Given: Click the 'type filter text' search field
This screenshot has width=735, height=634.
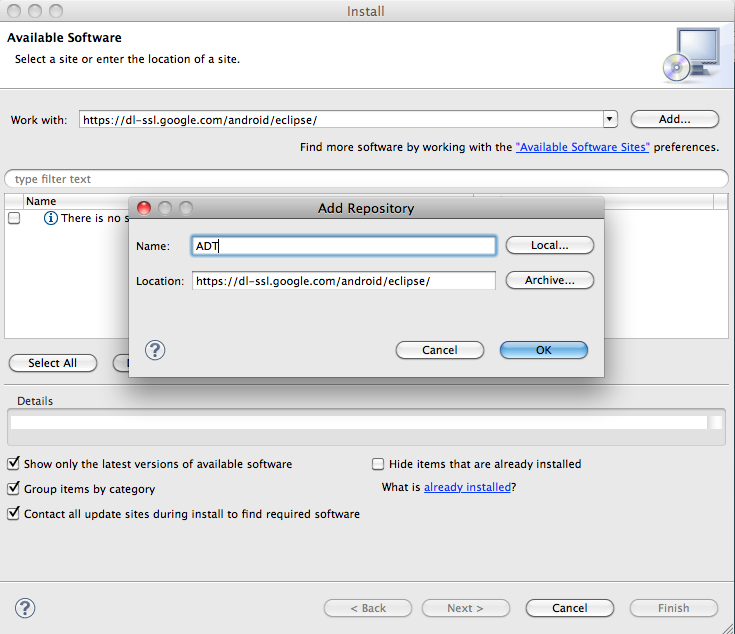Looking at the screenshot, I should [x=366, y=179].
